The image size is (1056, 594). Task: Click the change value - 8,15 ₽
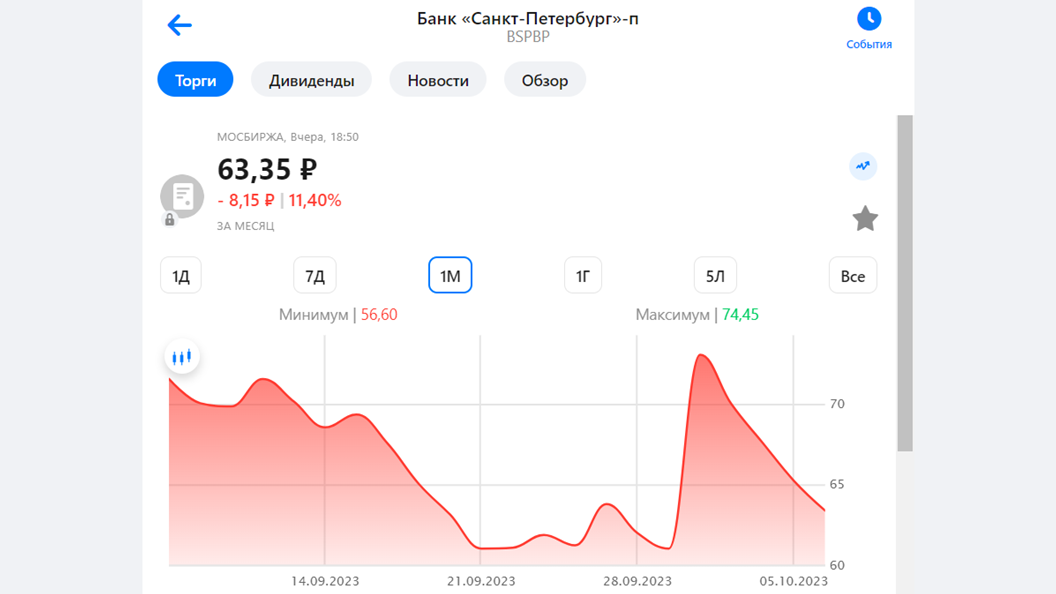tap(245, 201)
